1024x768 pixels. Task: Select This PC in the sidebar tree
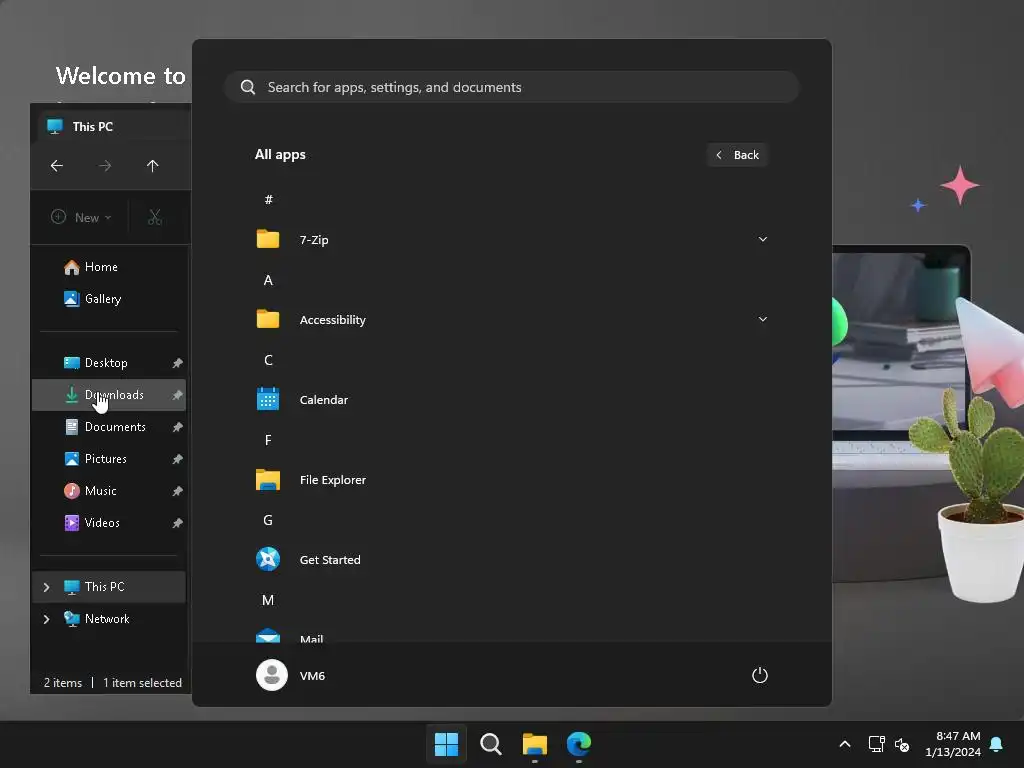click(x=108, y=587)
